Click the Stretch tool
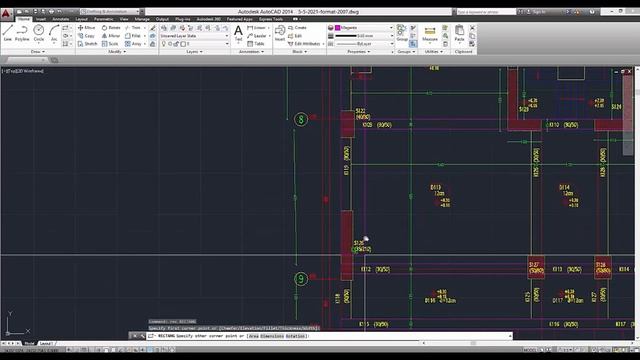 [x=87, y=44]
